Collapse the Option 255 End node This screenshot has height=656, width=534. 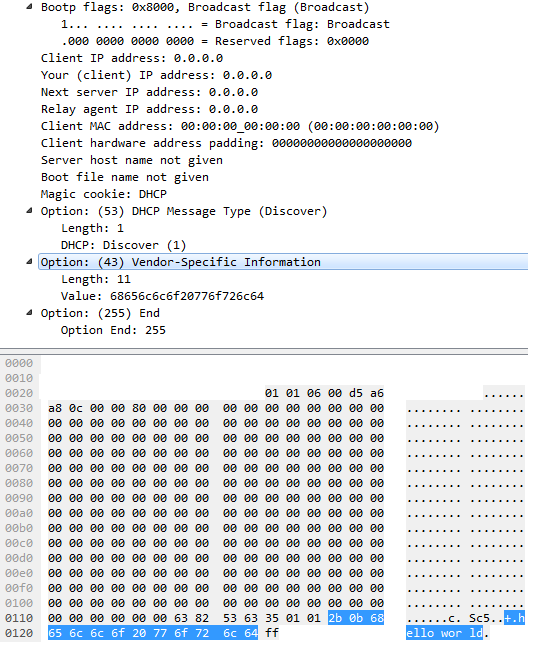[x=29, y=313]
